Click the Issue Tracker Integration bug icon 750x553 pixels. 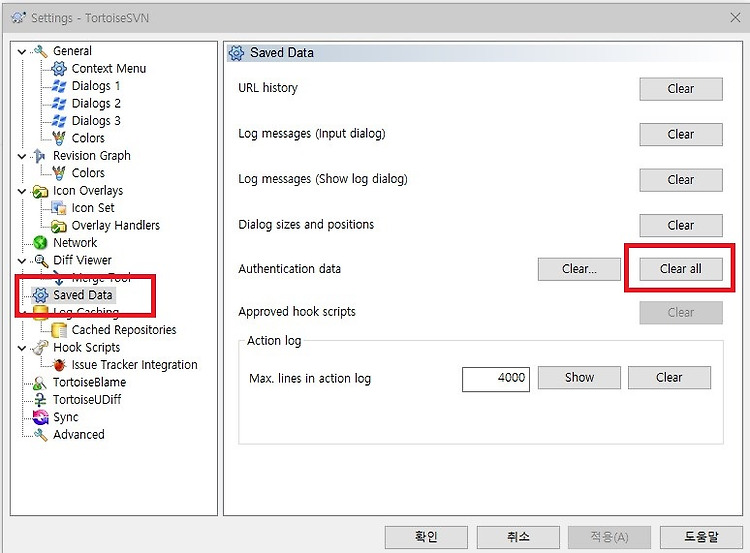point(59,365)
